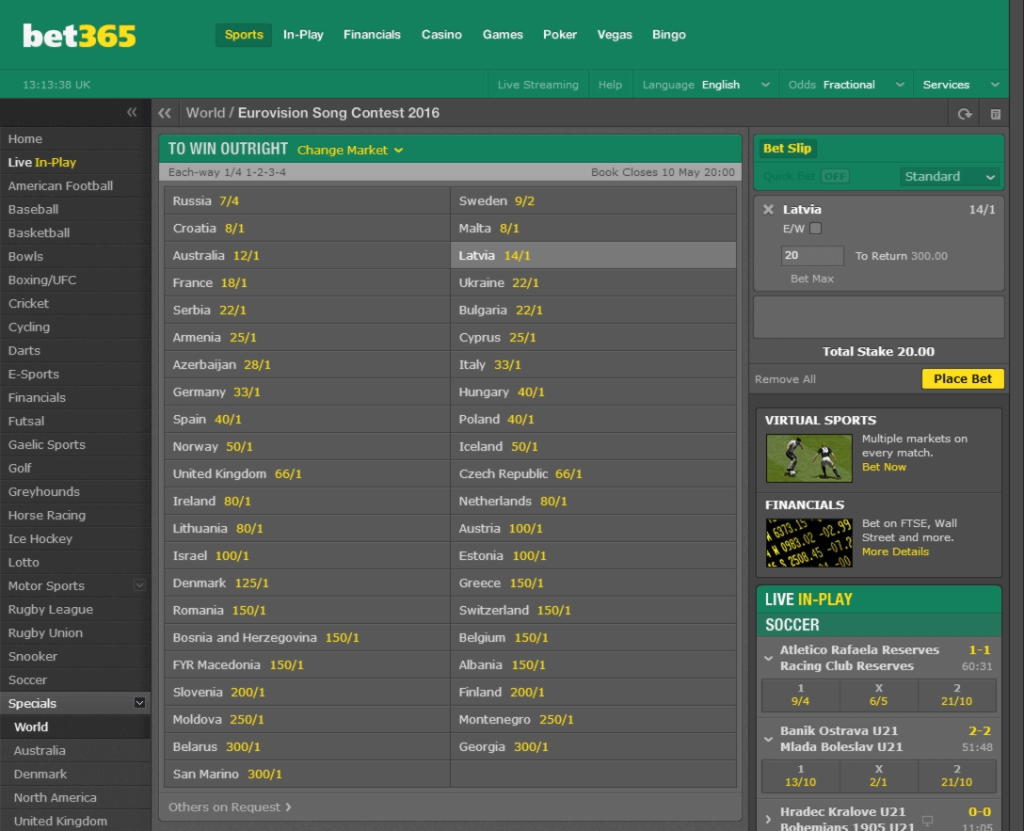Viewport: 1024px width, 831px height.
Task: Select Georgia at 300/1
Action: click(593, 747)
